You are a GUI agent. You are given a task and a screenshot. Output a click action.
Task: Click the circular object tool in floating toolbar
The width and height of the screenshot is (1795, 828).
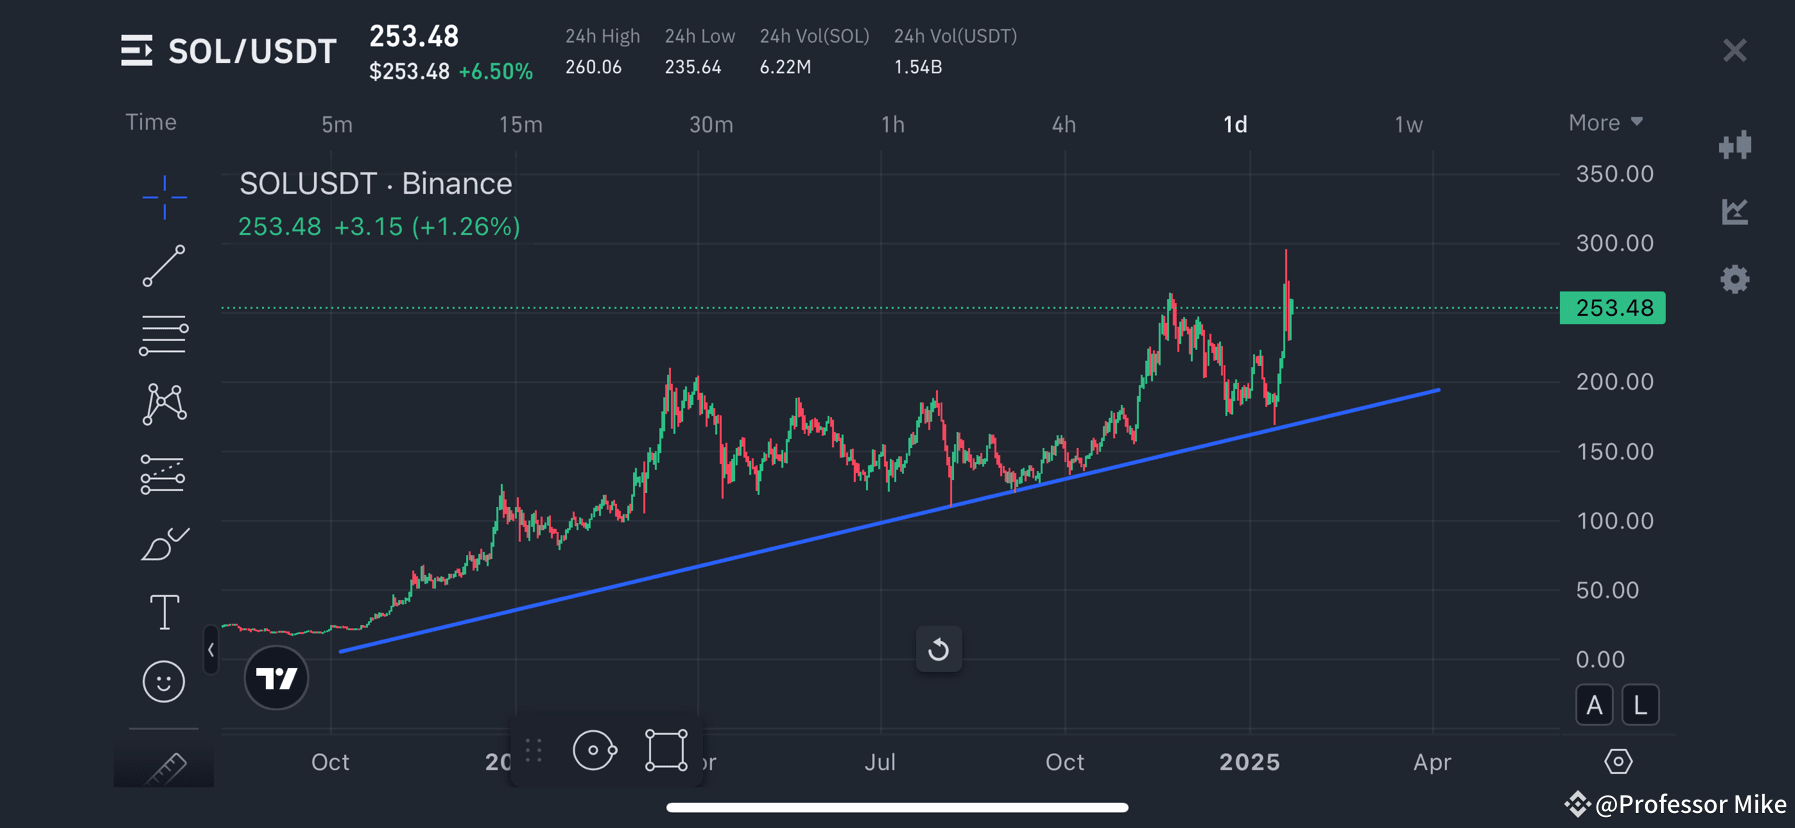coord(594,750)
